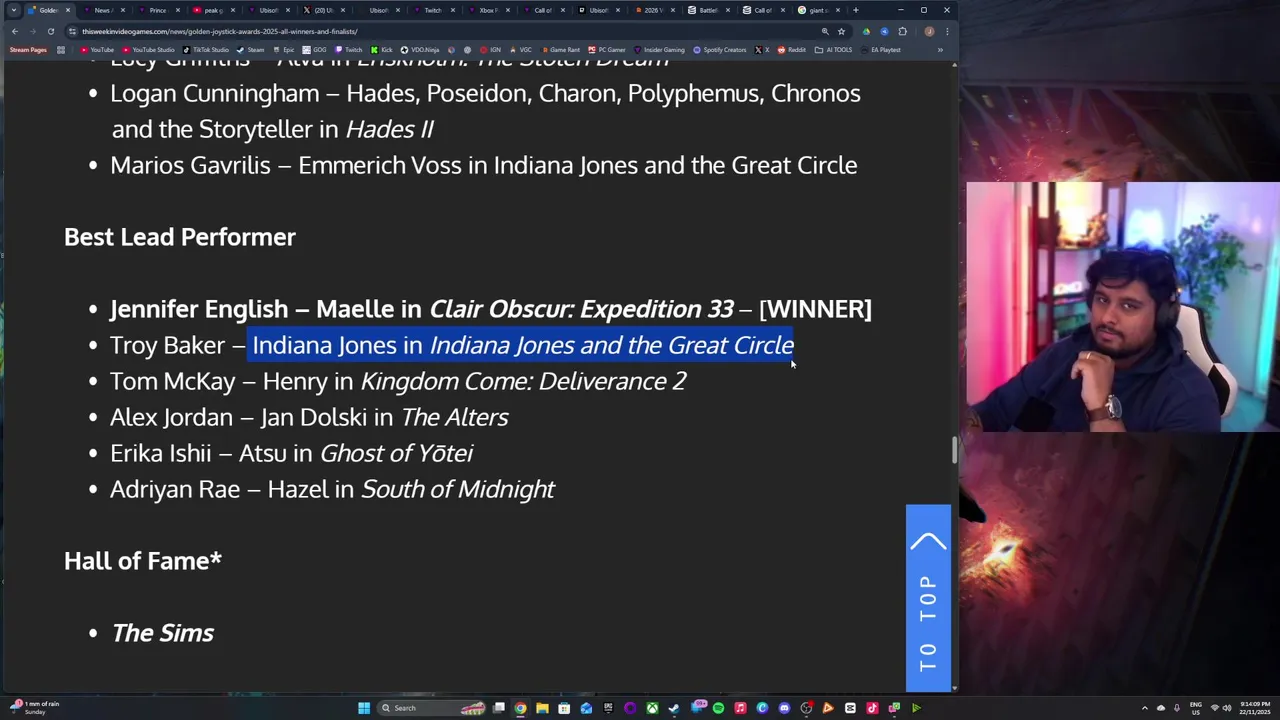Open Xbox app on taskbar
1280x720 pixels.
[x=652, y=708]
